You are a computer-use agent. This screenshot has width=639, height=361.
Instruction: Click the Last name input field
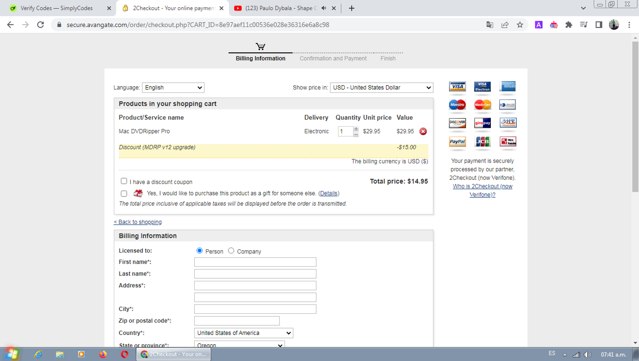[x=255, y=274]
